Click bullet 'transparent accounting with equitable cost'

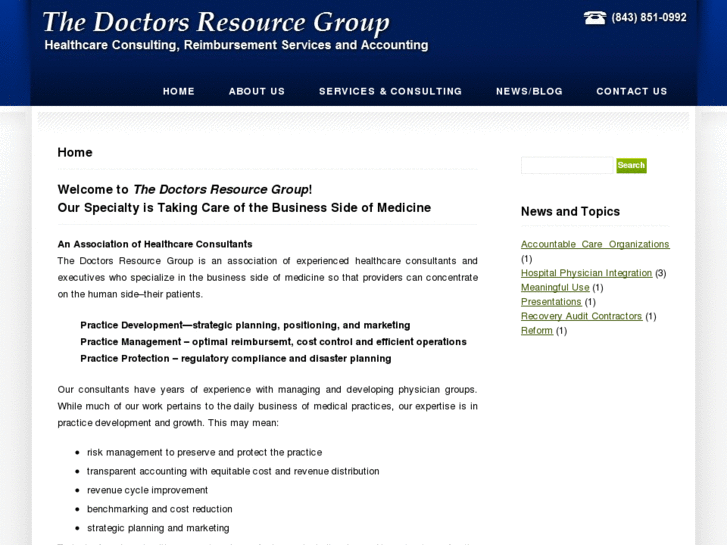tap(233, 471)
